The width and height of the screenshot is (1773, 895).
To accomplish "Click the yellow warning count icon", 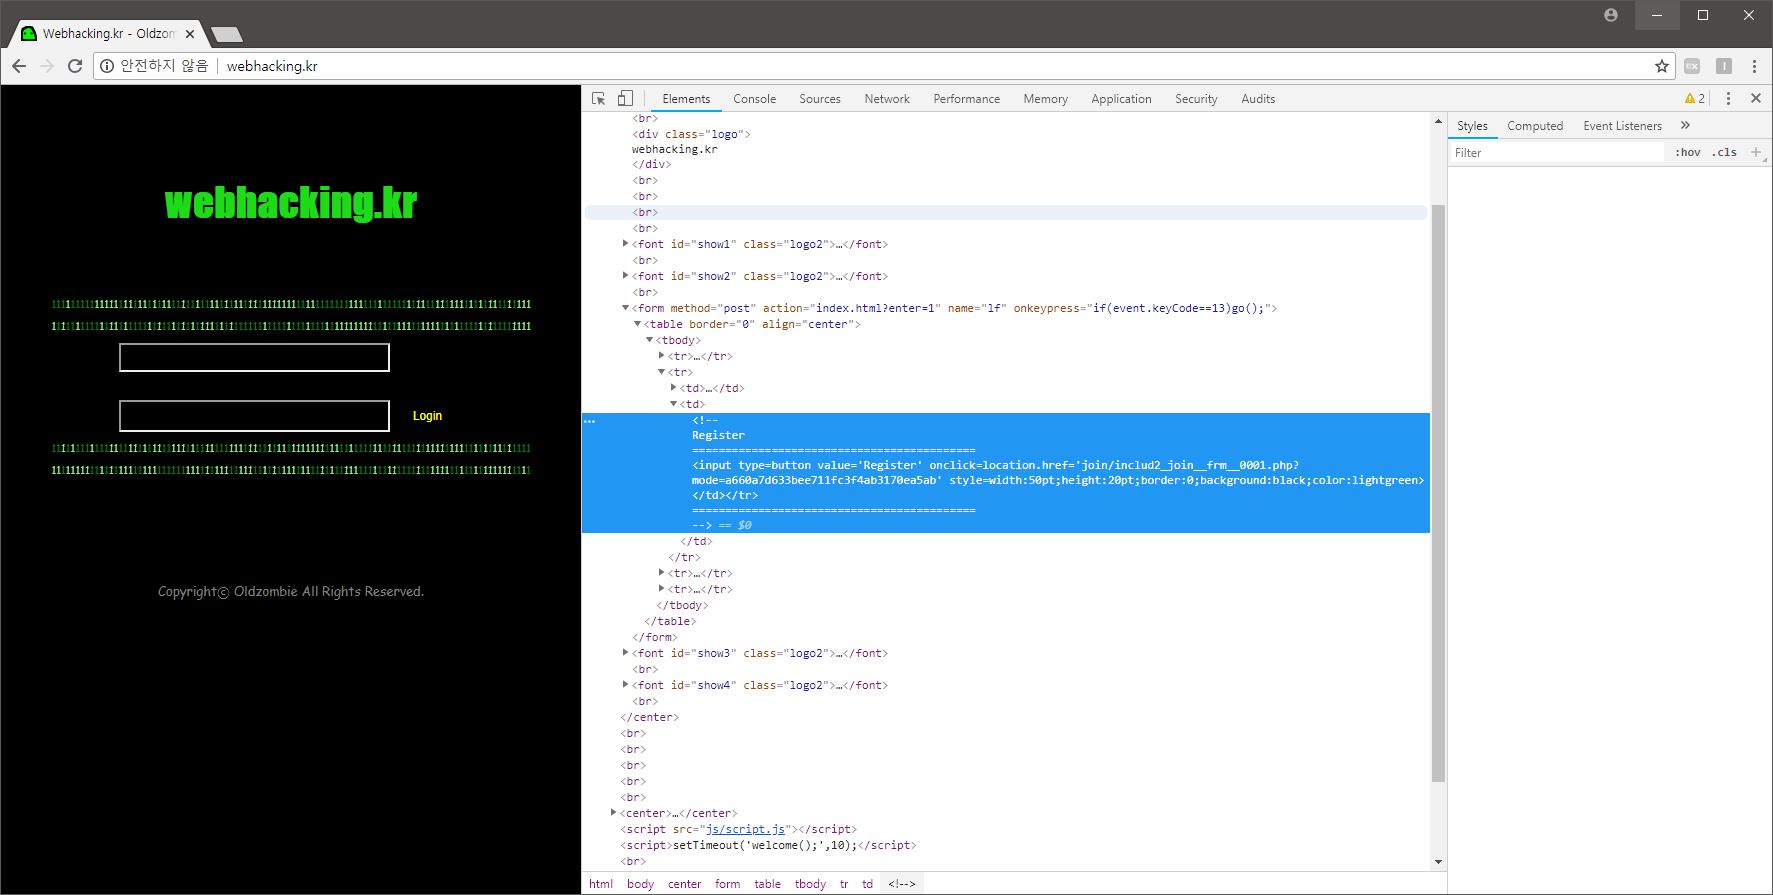I will point(1694,99).
